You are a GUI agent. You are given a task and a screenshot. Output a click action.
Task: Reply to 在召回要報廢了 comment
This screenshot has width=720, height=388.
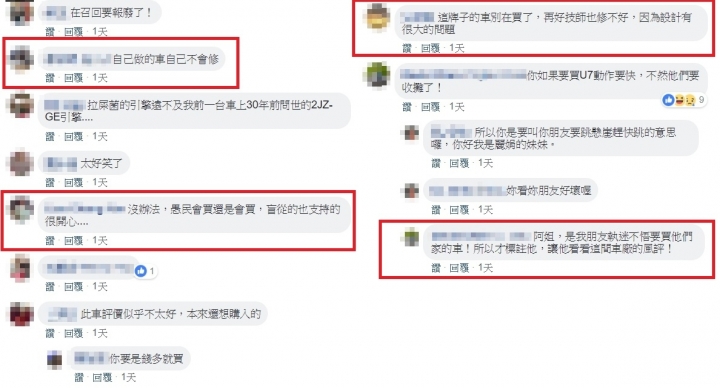pos(73,32)
